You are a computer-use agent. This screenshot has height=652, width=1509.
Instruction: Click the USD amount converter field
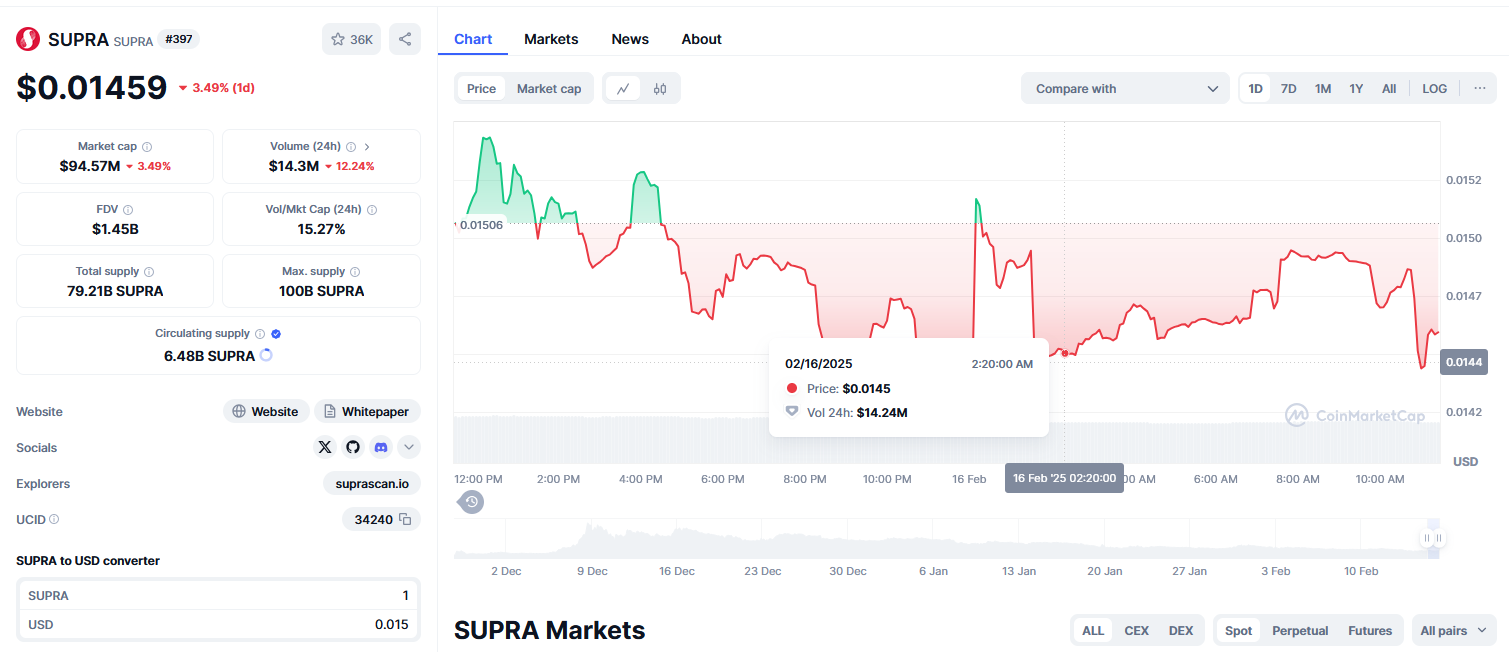[218, 624]
